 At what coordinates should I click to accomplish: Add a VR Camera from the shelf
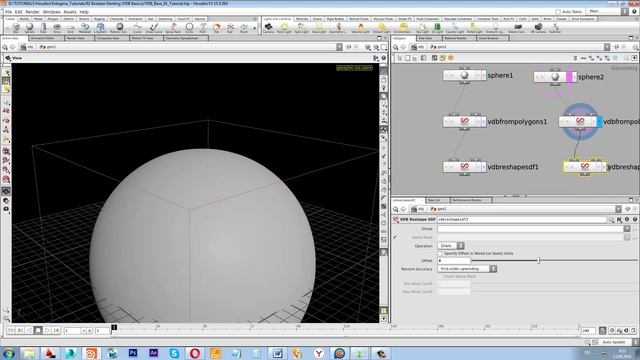coord(538,28)
